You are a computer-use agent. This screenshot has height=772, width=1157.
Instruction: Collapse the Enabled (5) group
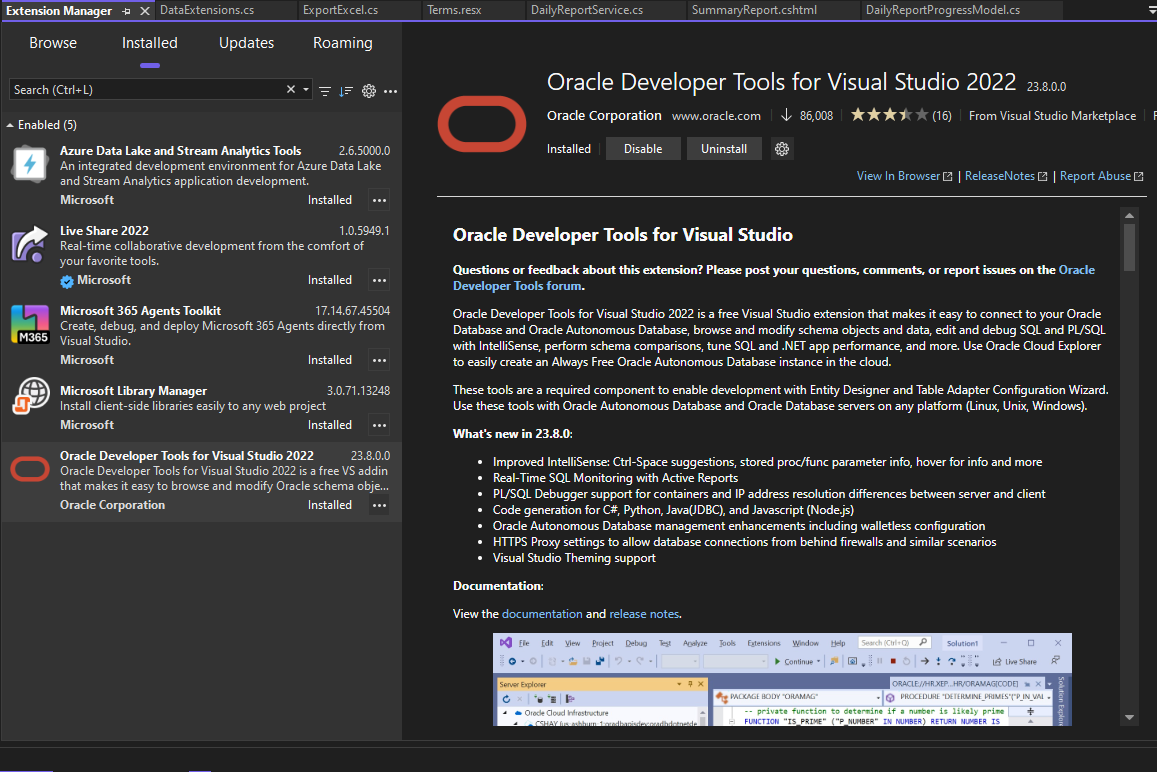pos(11,125)
